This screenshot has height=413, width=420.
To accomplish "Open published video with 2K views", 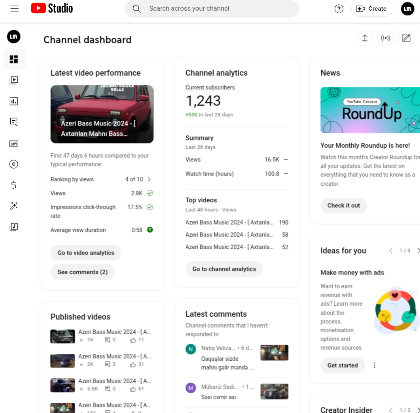I will click(101, 360).
